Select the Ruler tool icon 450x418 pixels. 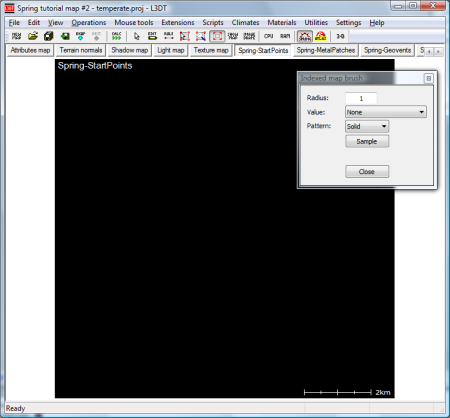(169, 36)
